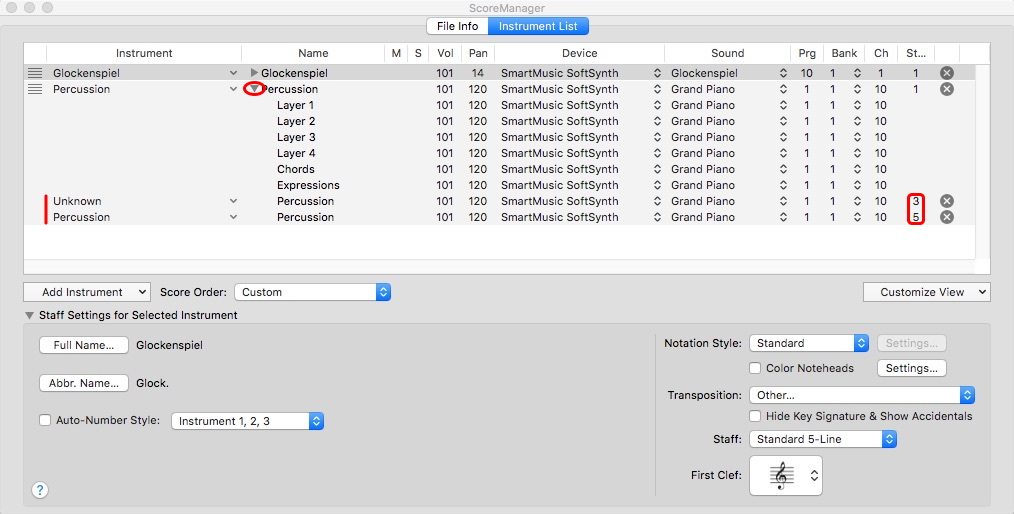The height and width of the screenshot is (514, 1014).
Task: Remove the Unknown instrument using X icon
Action: 946,201
